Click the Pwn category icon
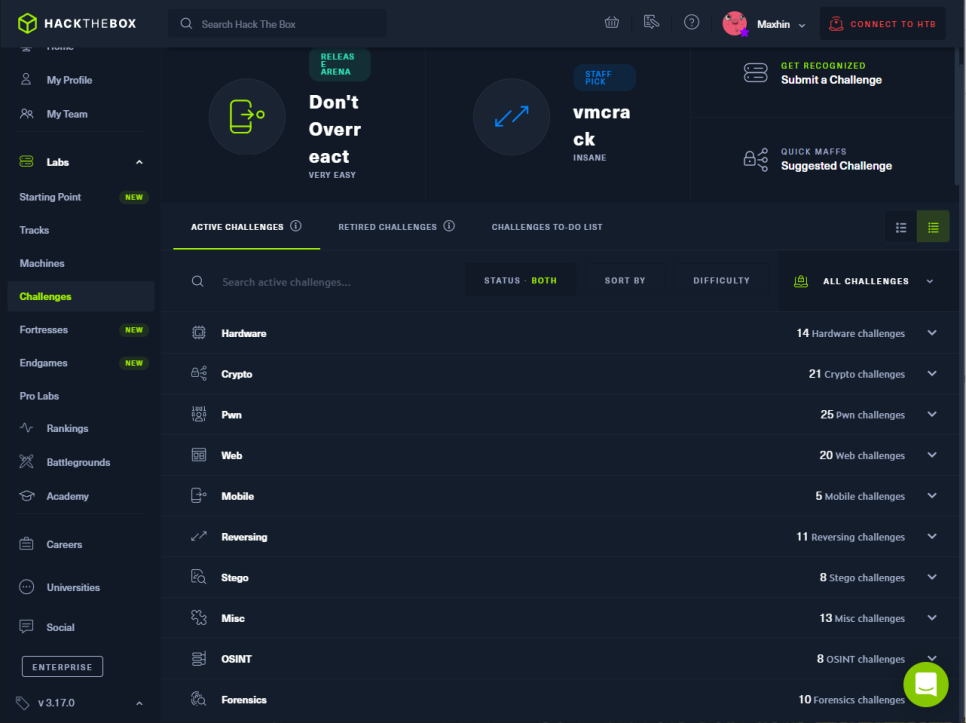 pos(198,414)
